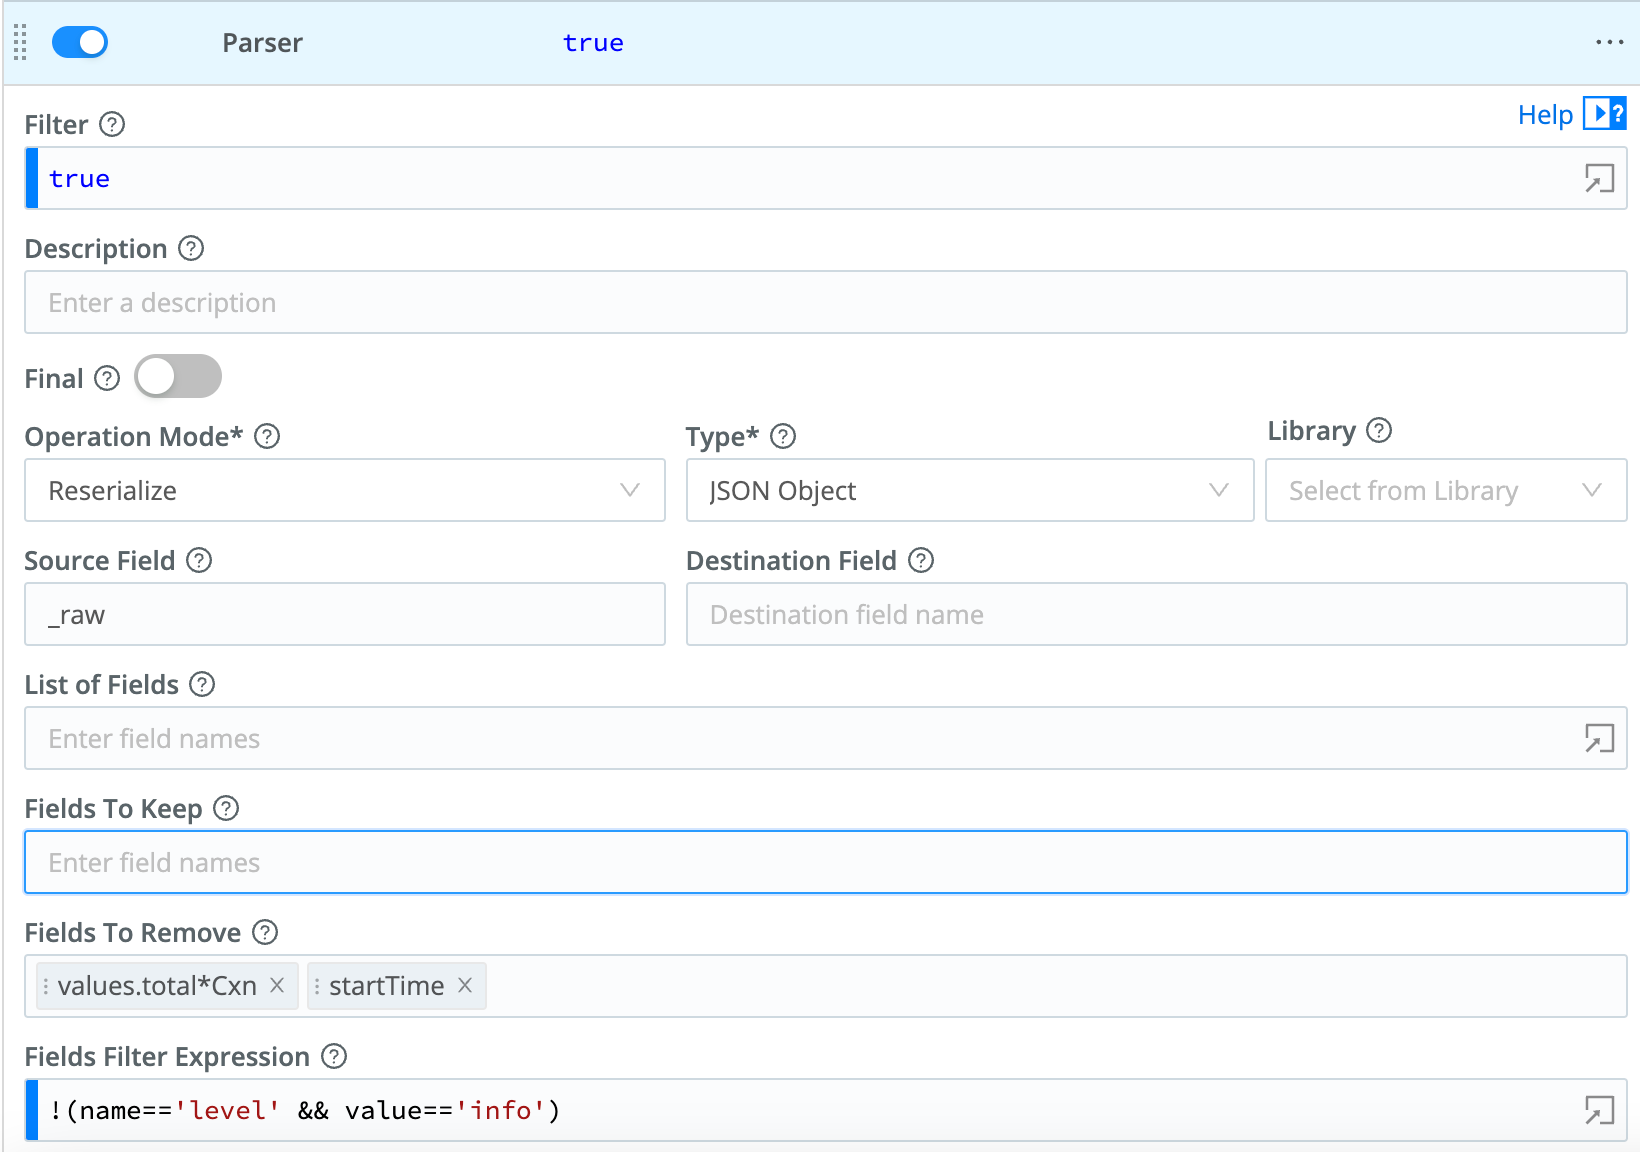1640x1152 pixels.
Task: Remove the values.total*Cxn field tag
Action: pyautogui.click(x=278, y=986)
